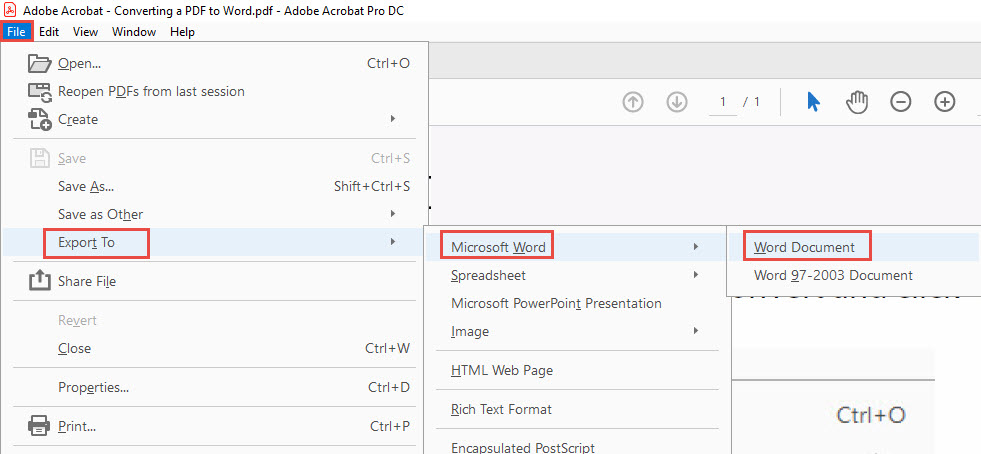Screen dimensions: 981x454
Task: Click the zoom in plus icon
Action: click(945, 102)
